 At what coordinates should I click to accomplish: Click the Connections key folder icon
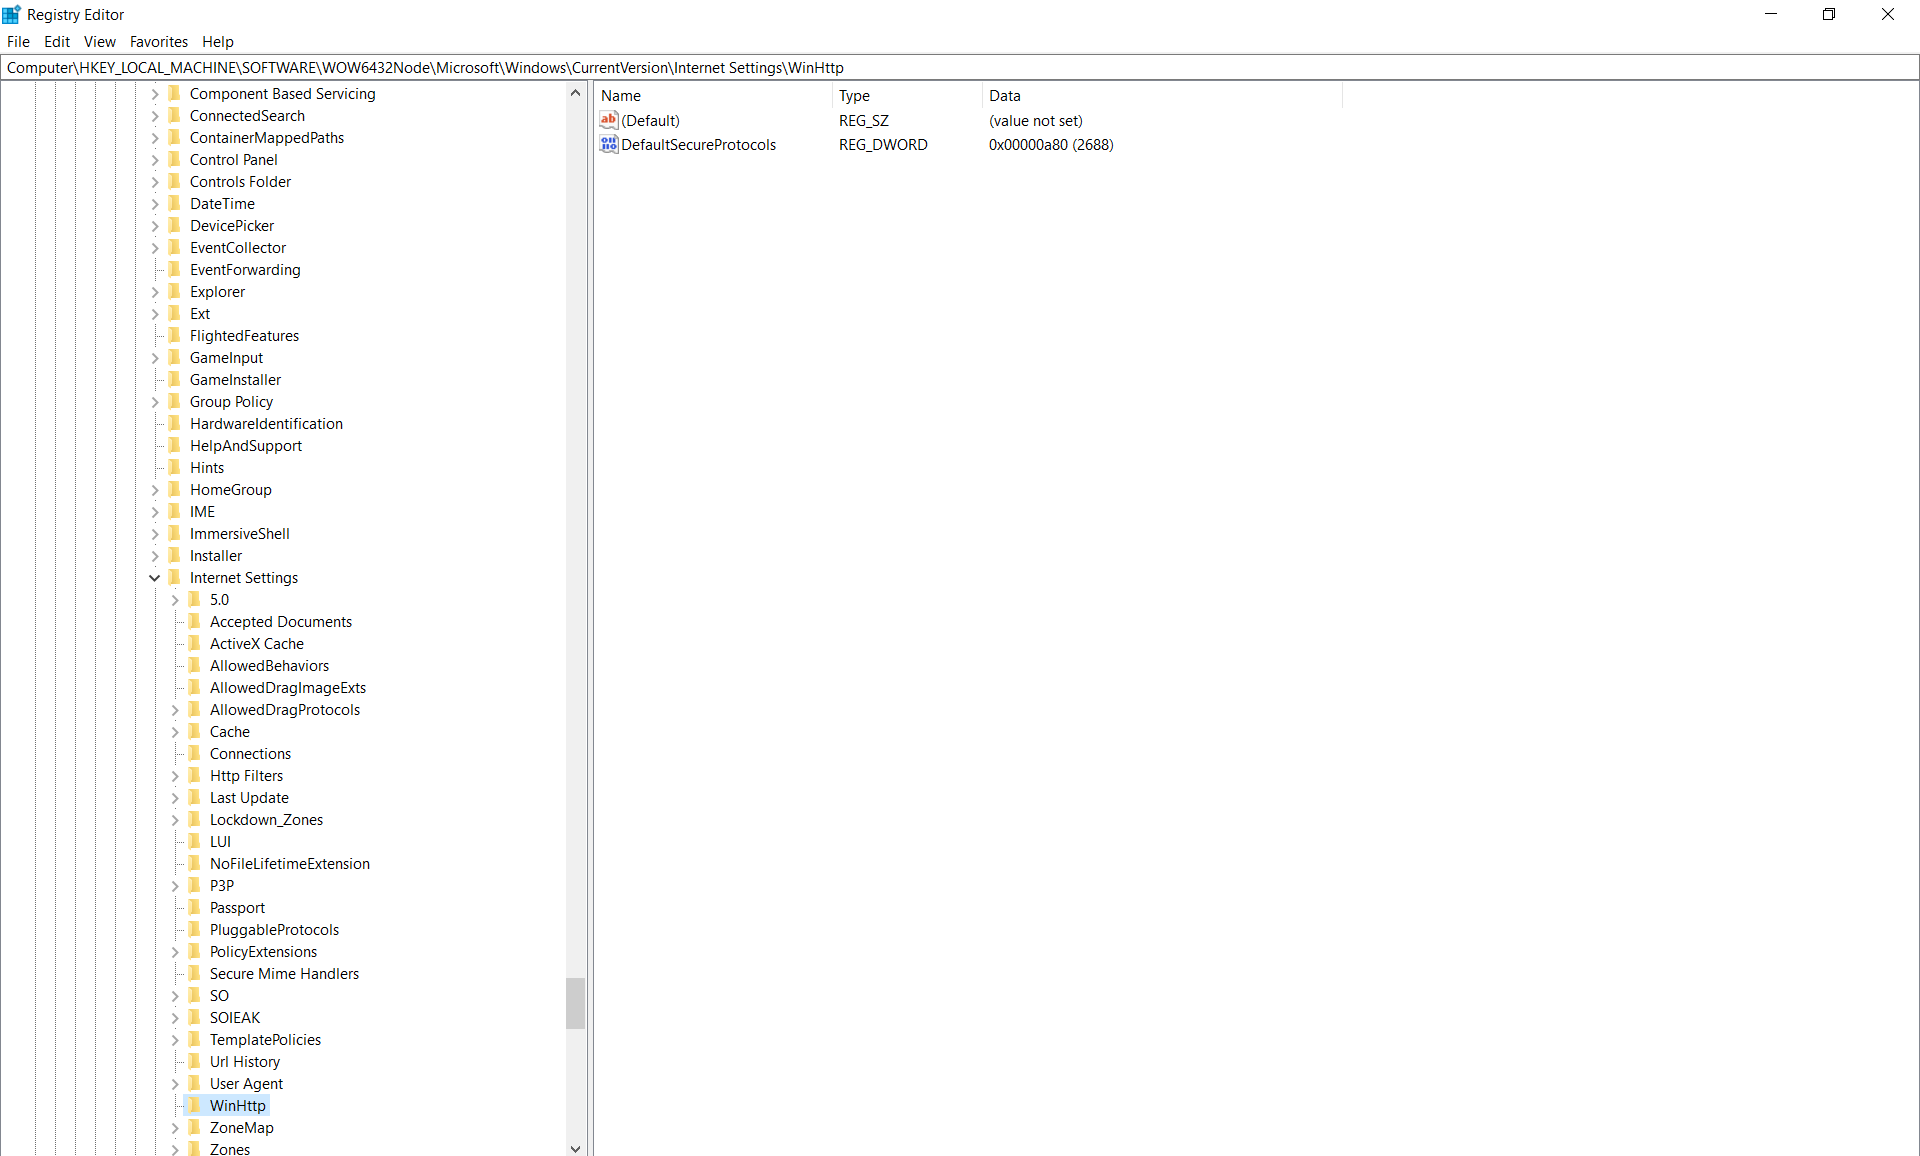click(x=196, y=753)
